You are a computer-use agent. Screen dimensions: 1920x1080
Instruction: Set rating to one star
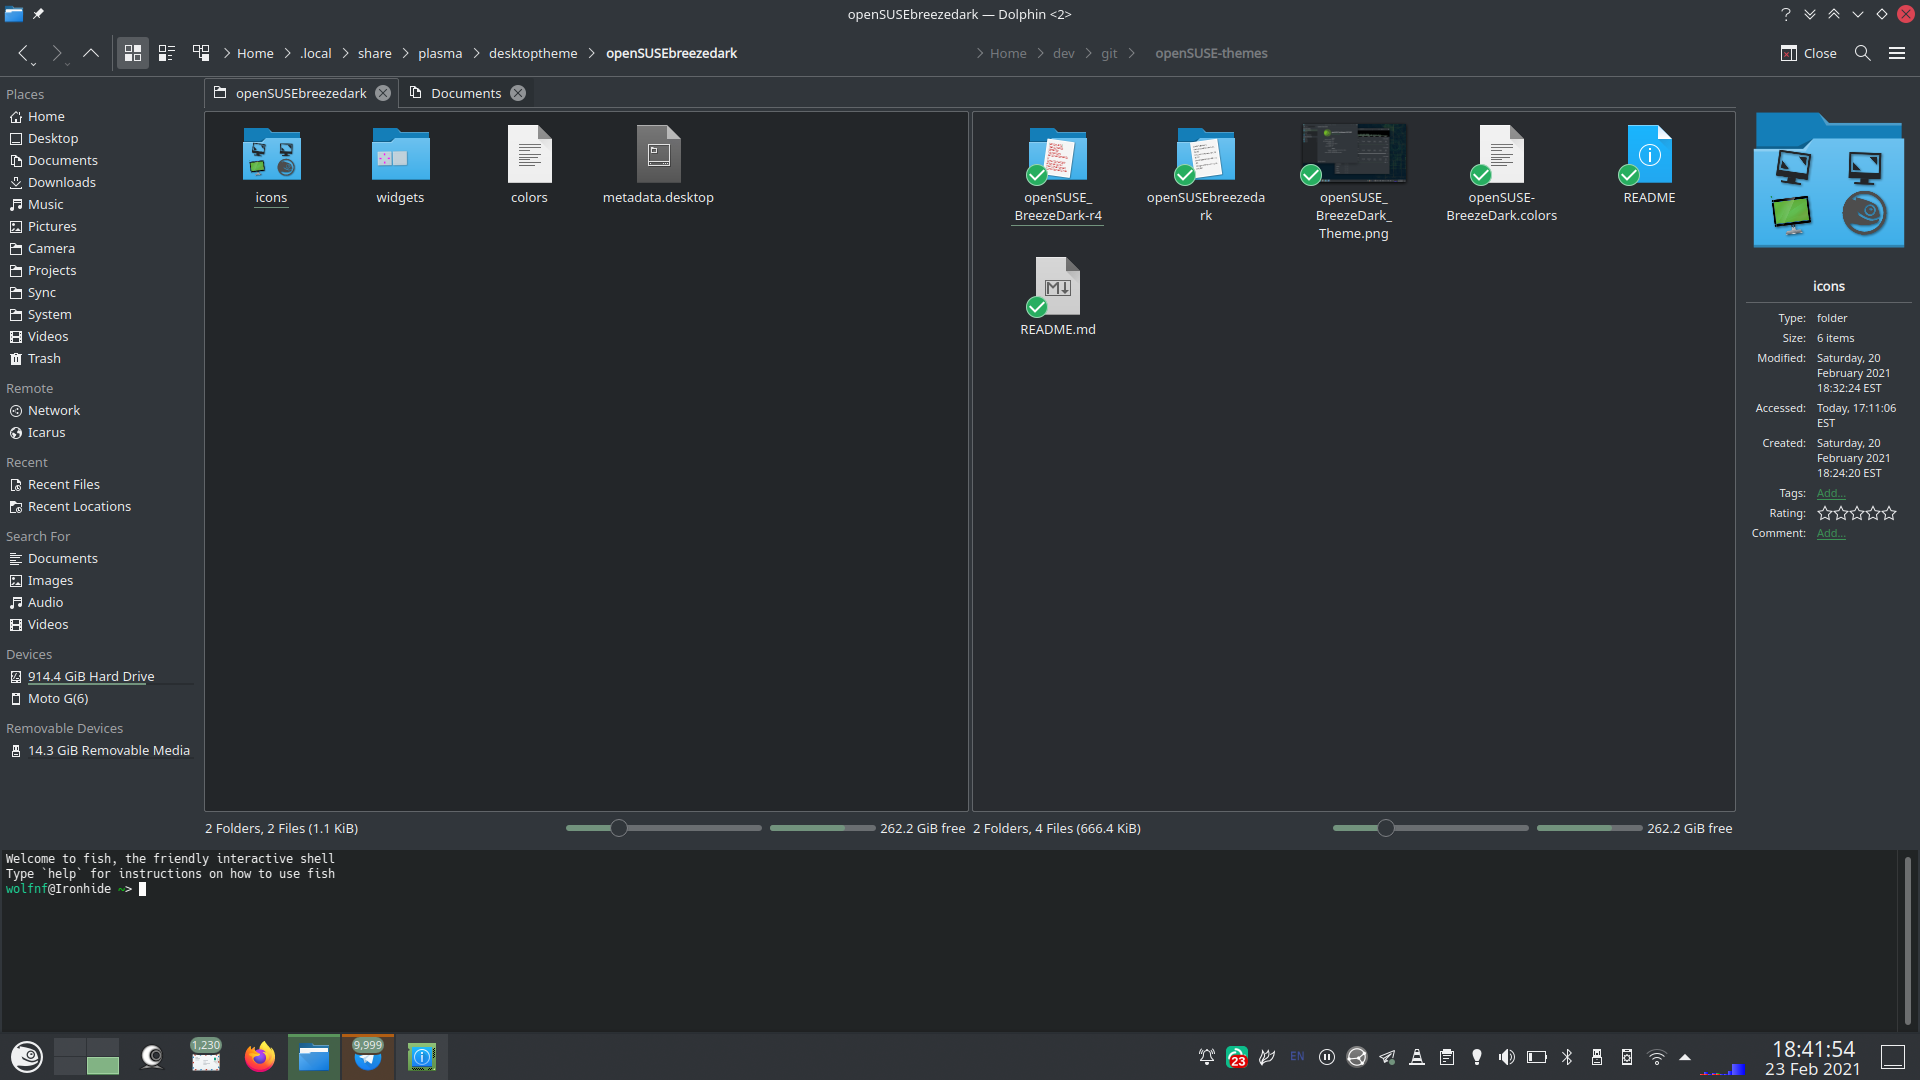[x=1825, y=513]
